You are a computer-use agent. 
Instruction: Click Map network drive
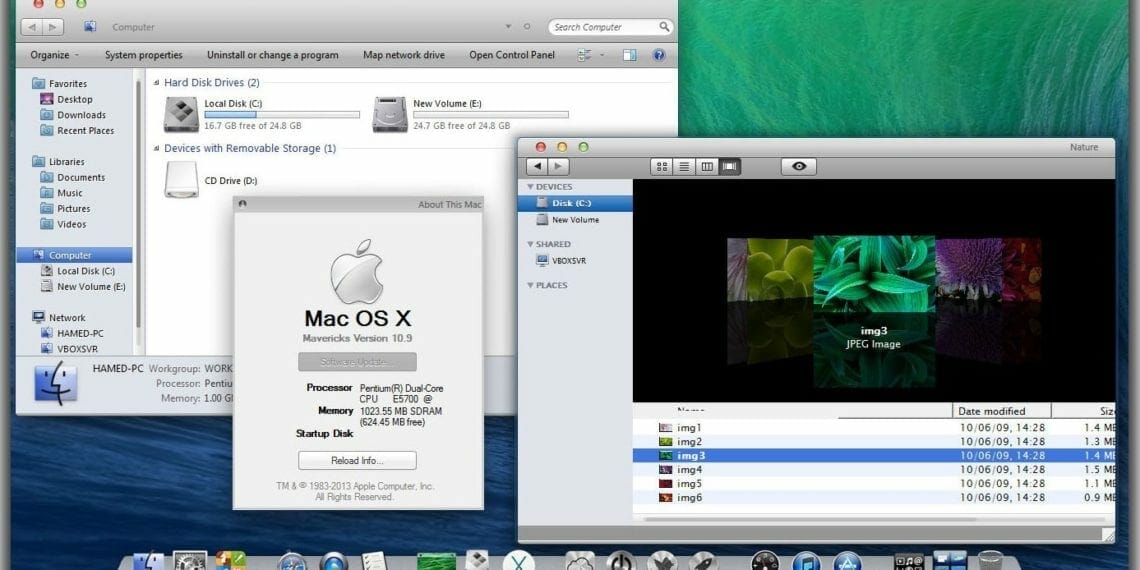click(403, 55)
